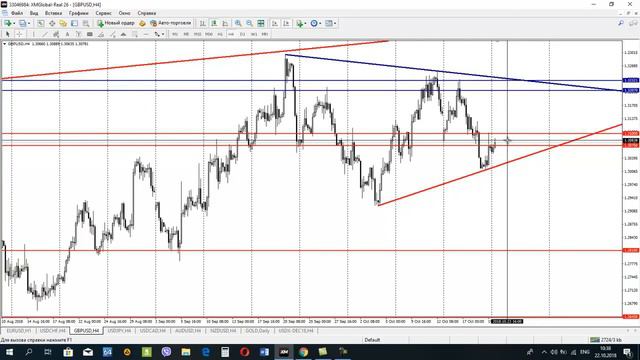Open the Navigator panel icon
Image resolution: width=640 pixels, height=360 pixels.
63,23
